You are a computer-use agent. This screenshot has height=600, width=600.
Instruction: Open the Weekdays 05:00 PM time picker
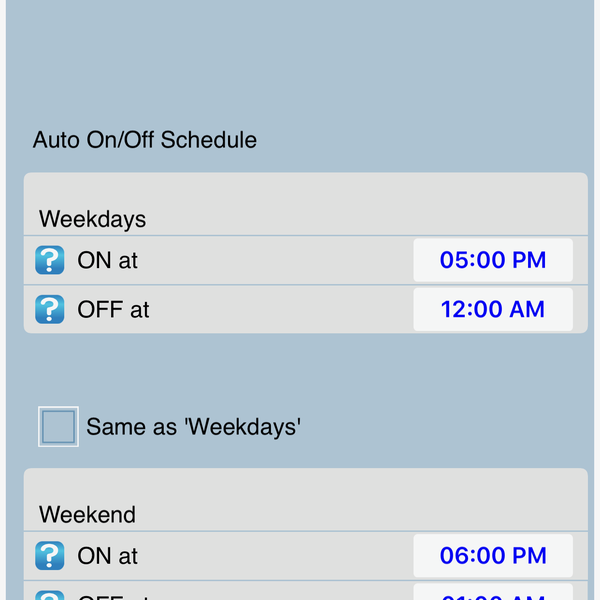pos(493,261)
